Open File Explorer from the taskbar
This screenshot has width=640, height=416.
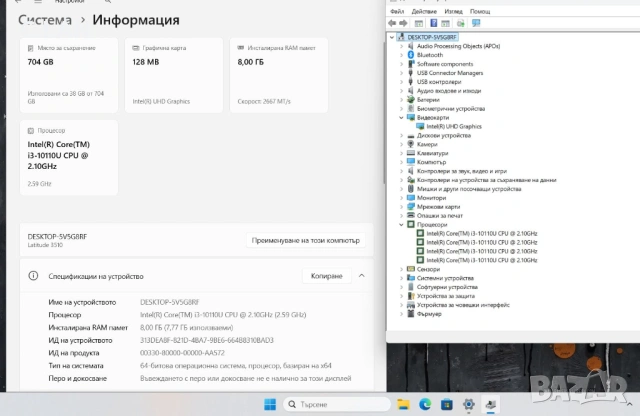click(x=403, y=404)
